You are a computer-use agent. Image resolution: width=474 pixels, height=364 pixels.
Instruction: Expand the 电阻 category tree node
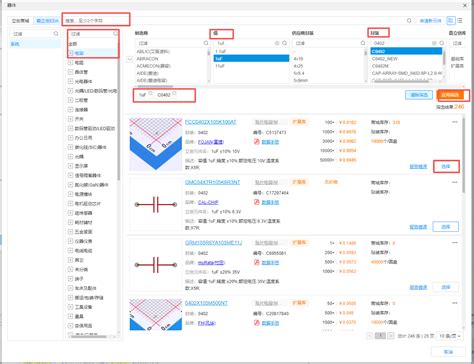[70, 62]
